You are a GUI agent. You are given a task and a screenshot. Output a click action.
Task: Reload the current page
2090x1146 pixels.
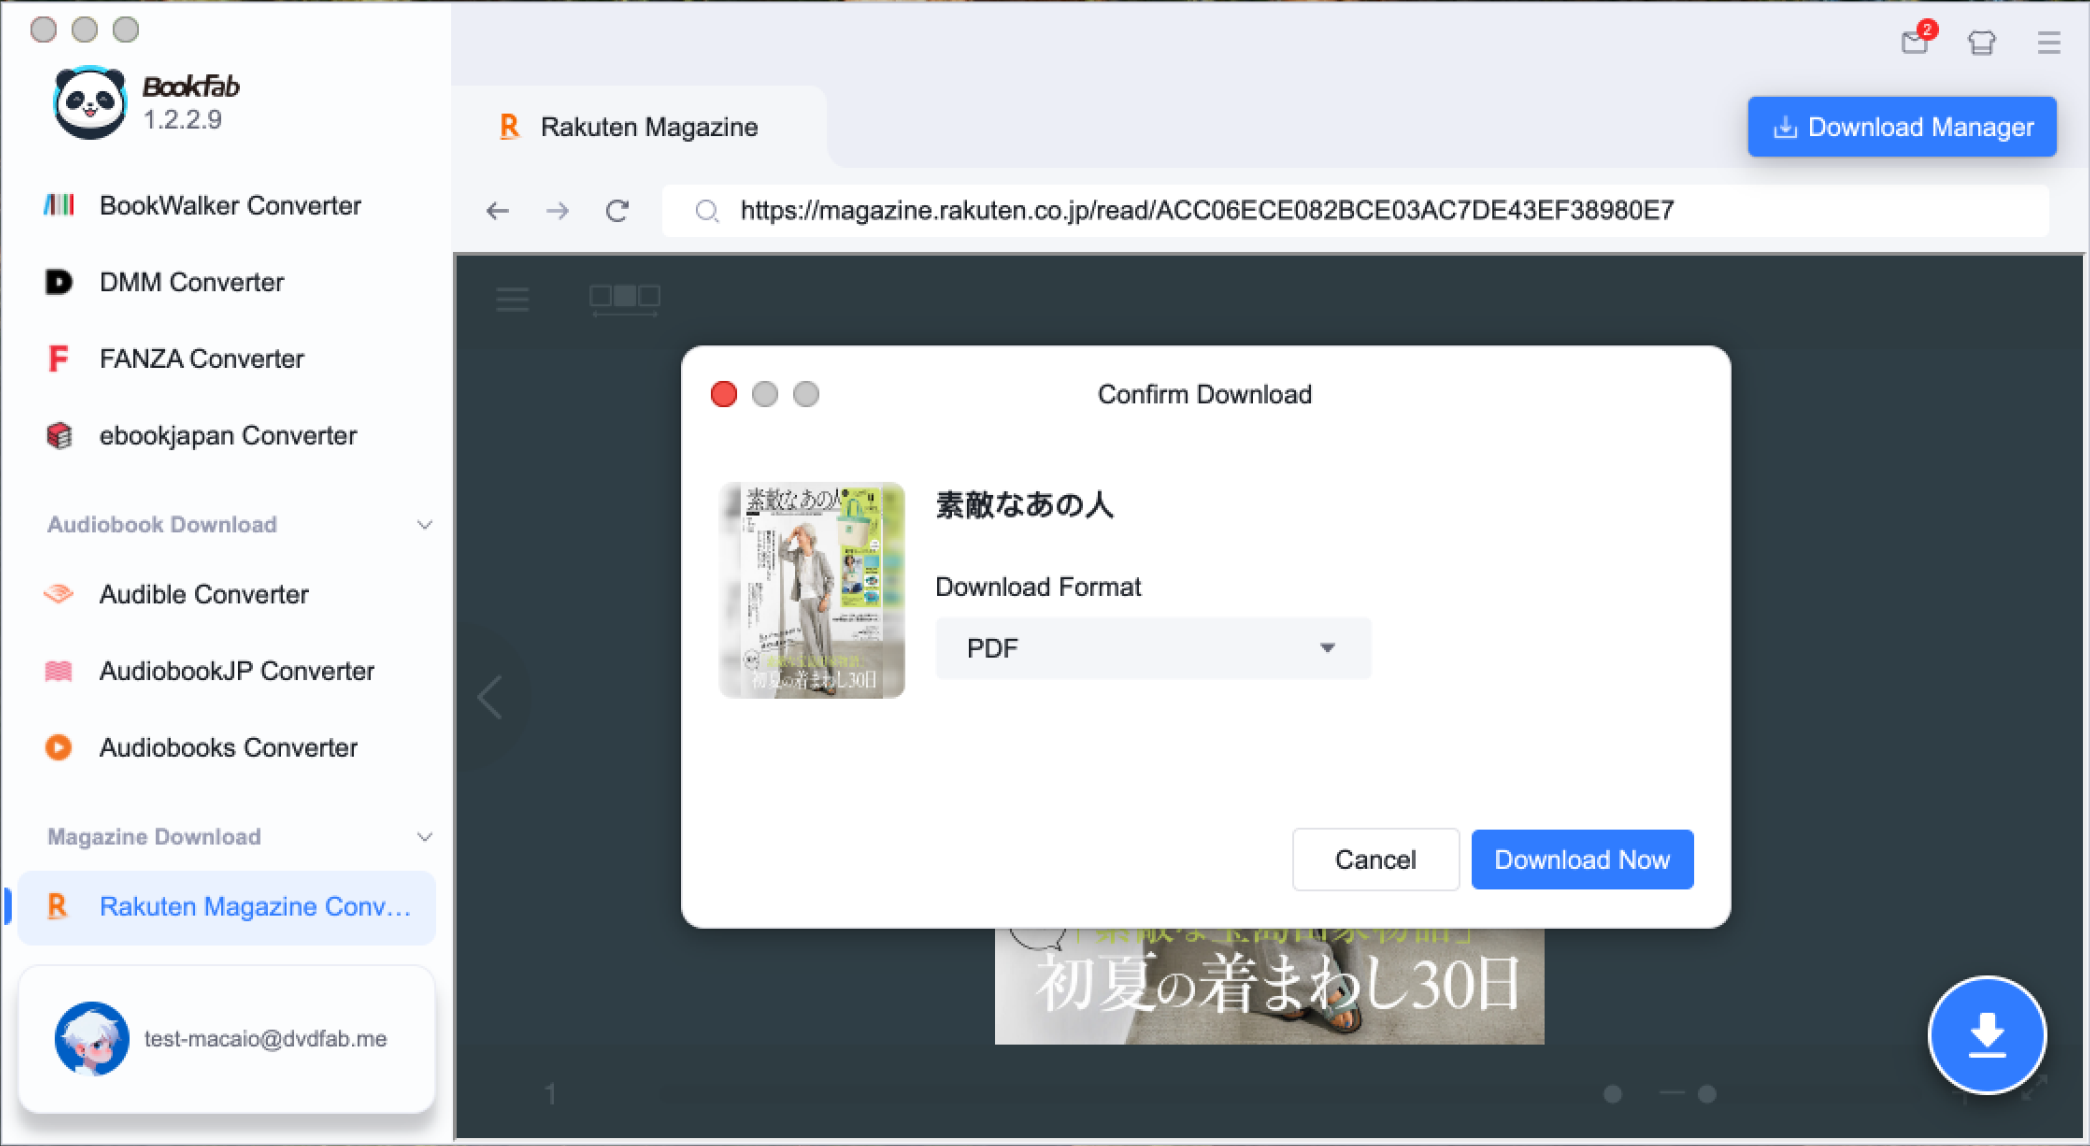coord(618,211)
